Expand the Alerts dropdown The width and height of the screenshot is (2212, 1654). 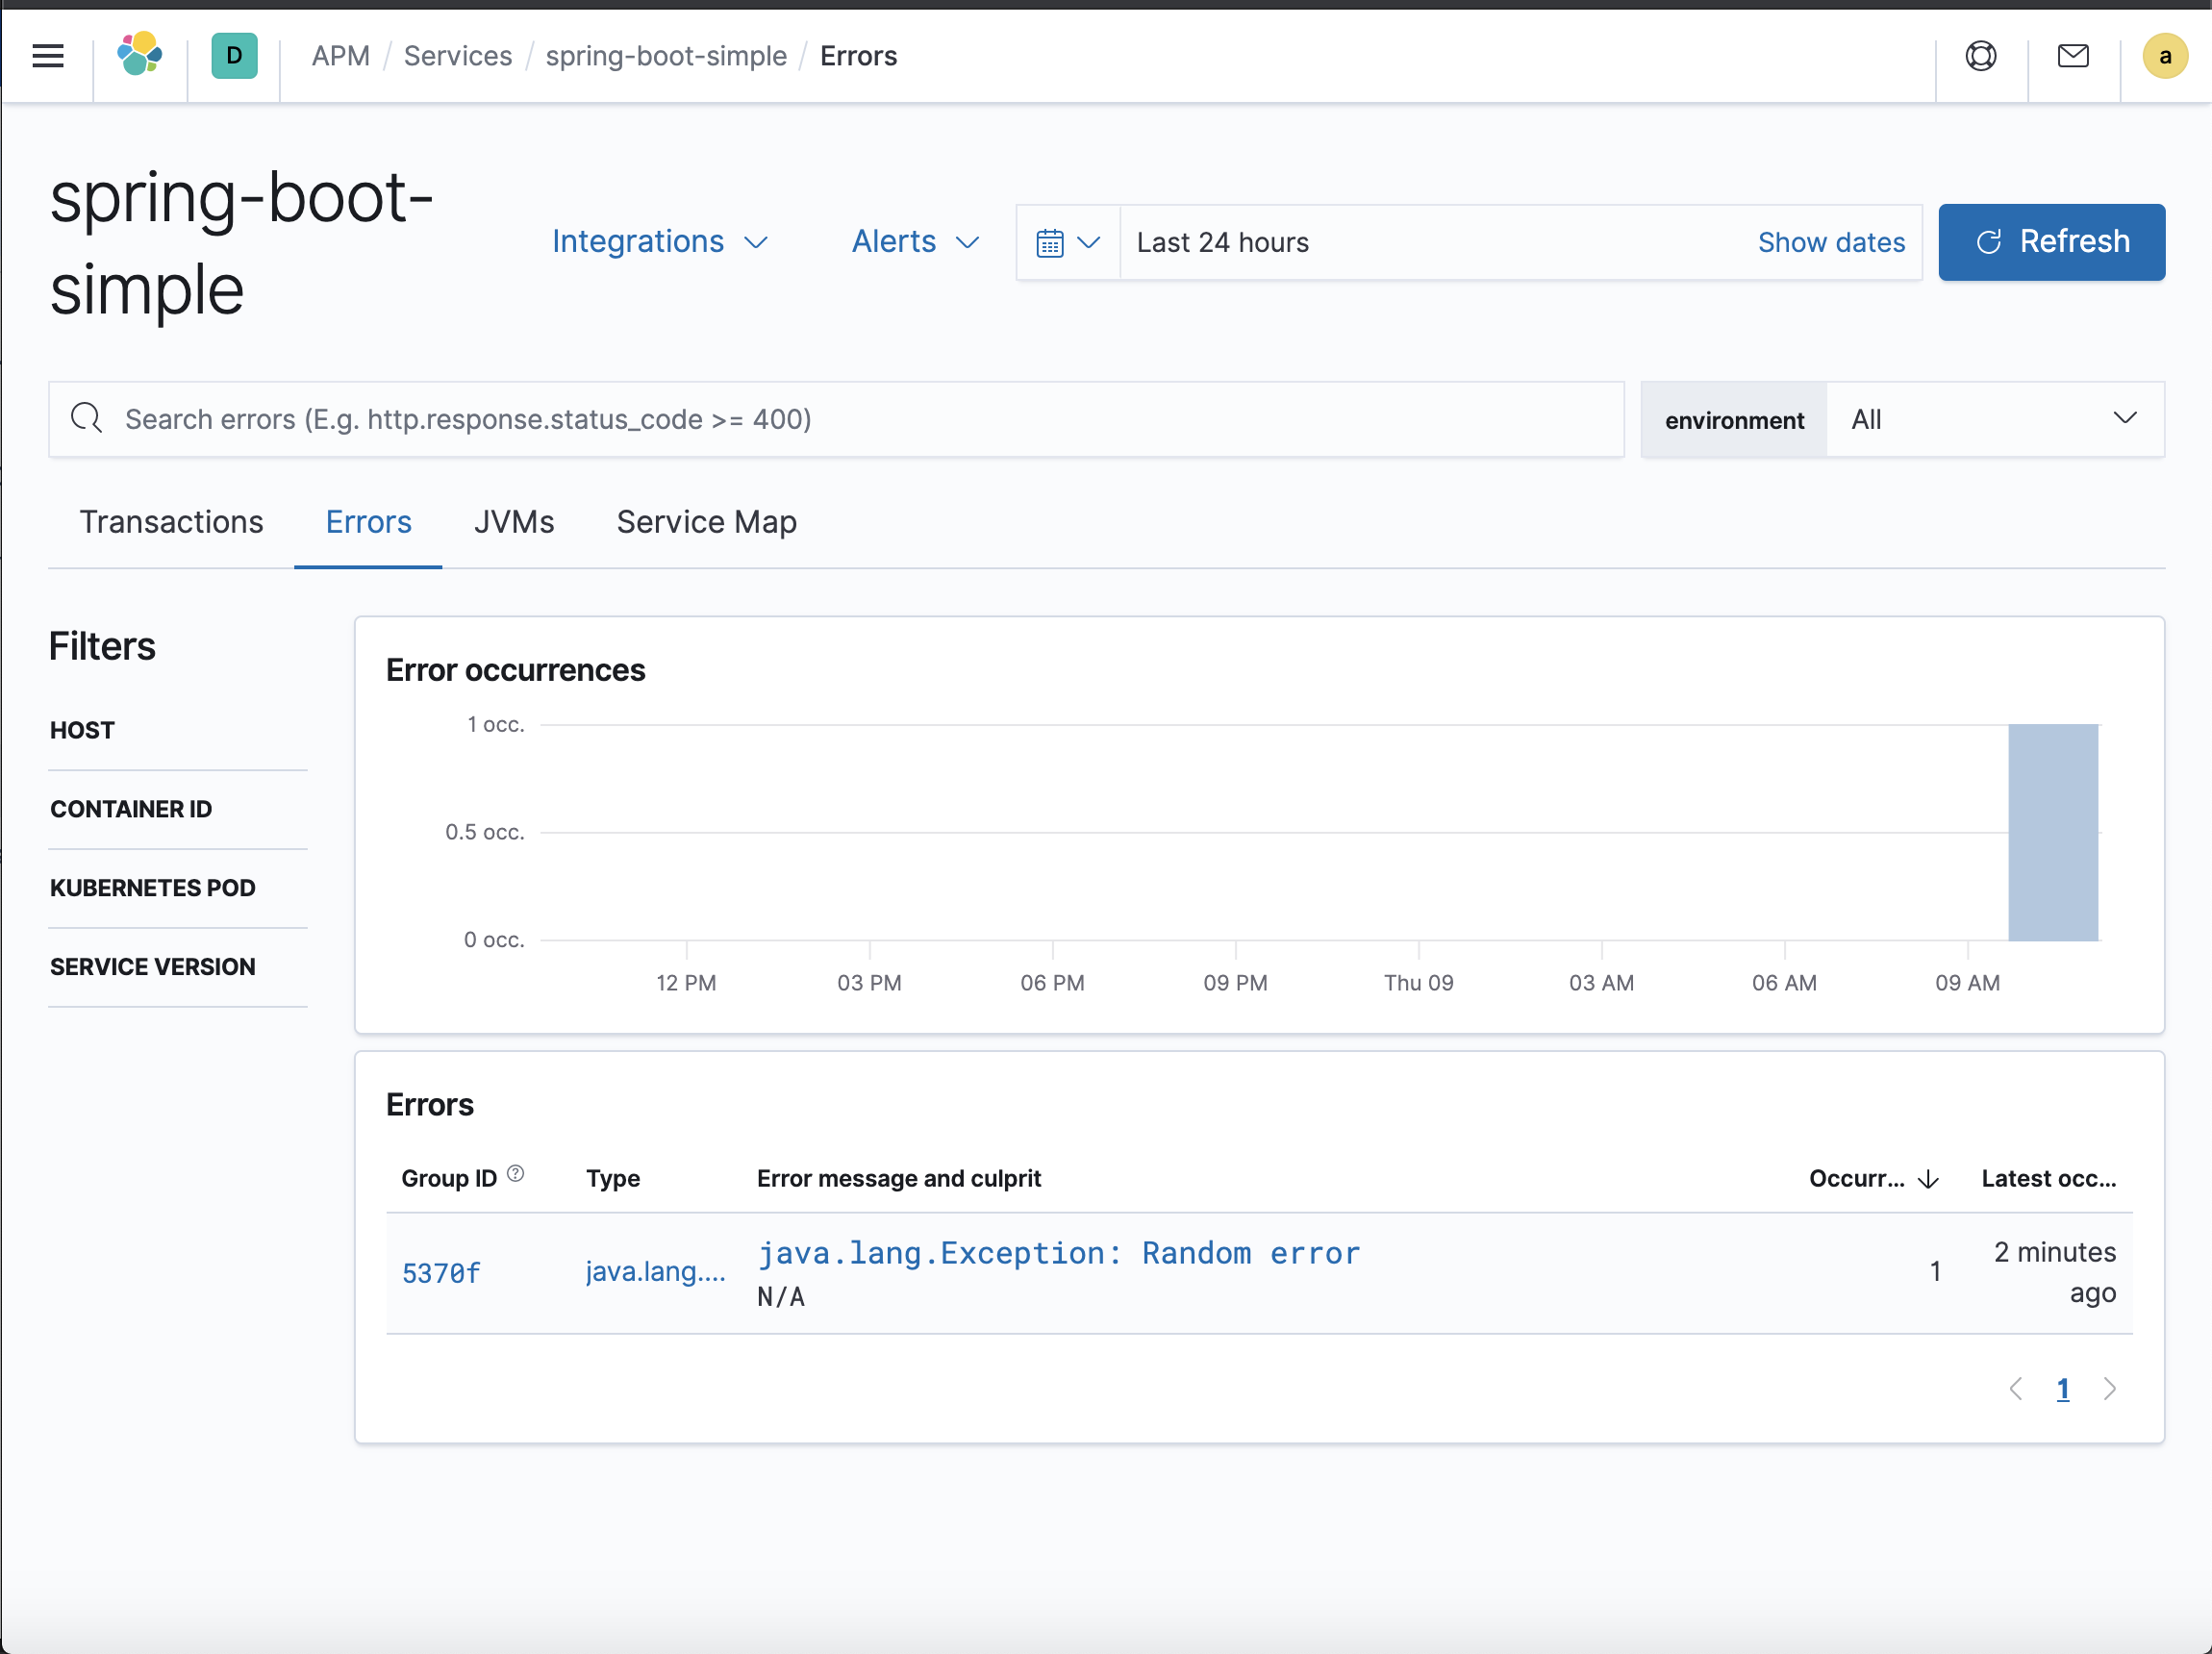914,242
